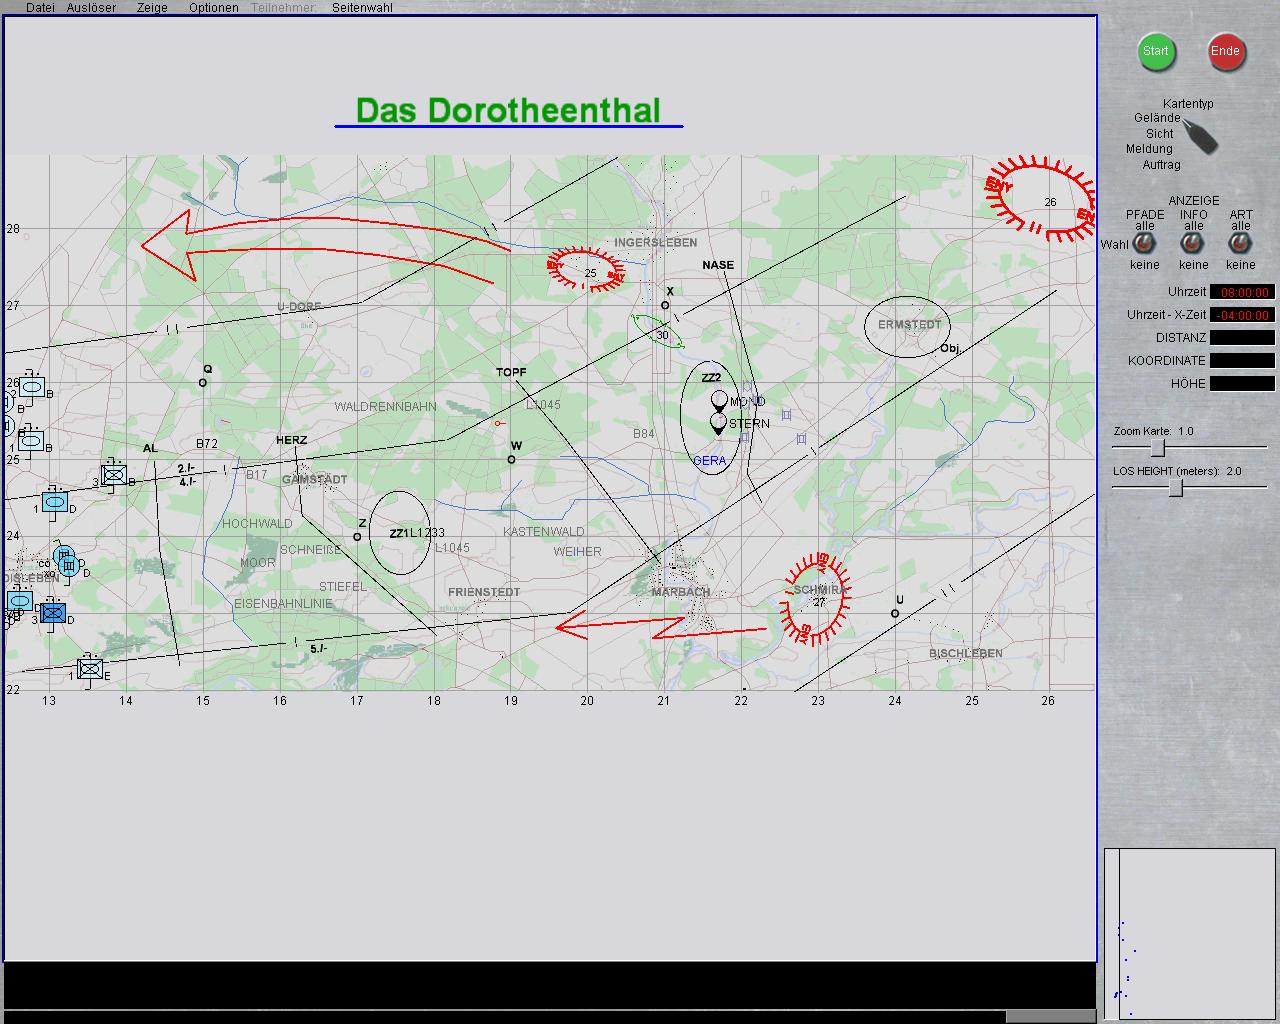Click the Kartentyp rotary knob

pyautogui.click(x=1200, y=136)
